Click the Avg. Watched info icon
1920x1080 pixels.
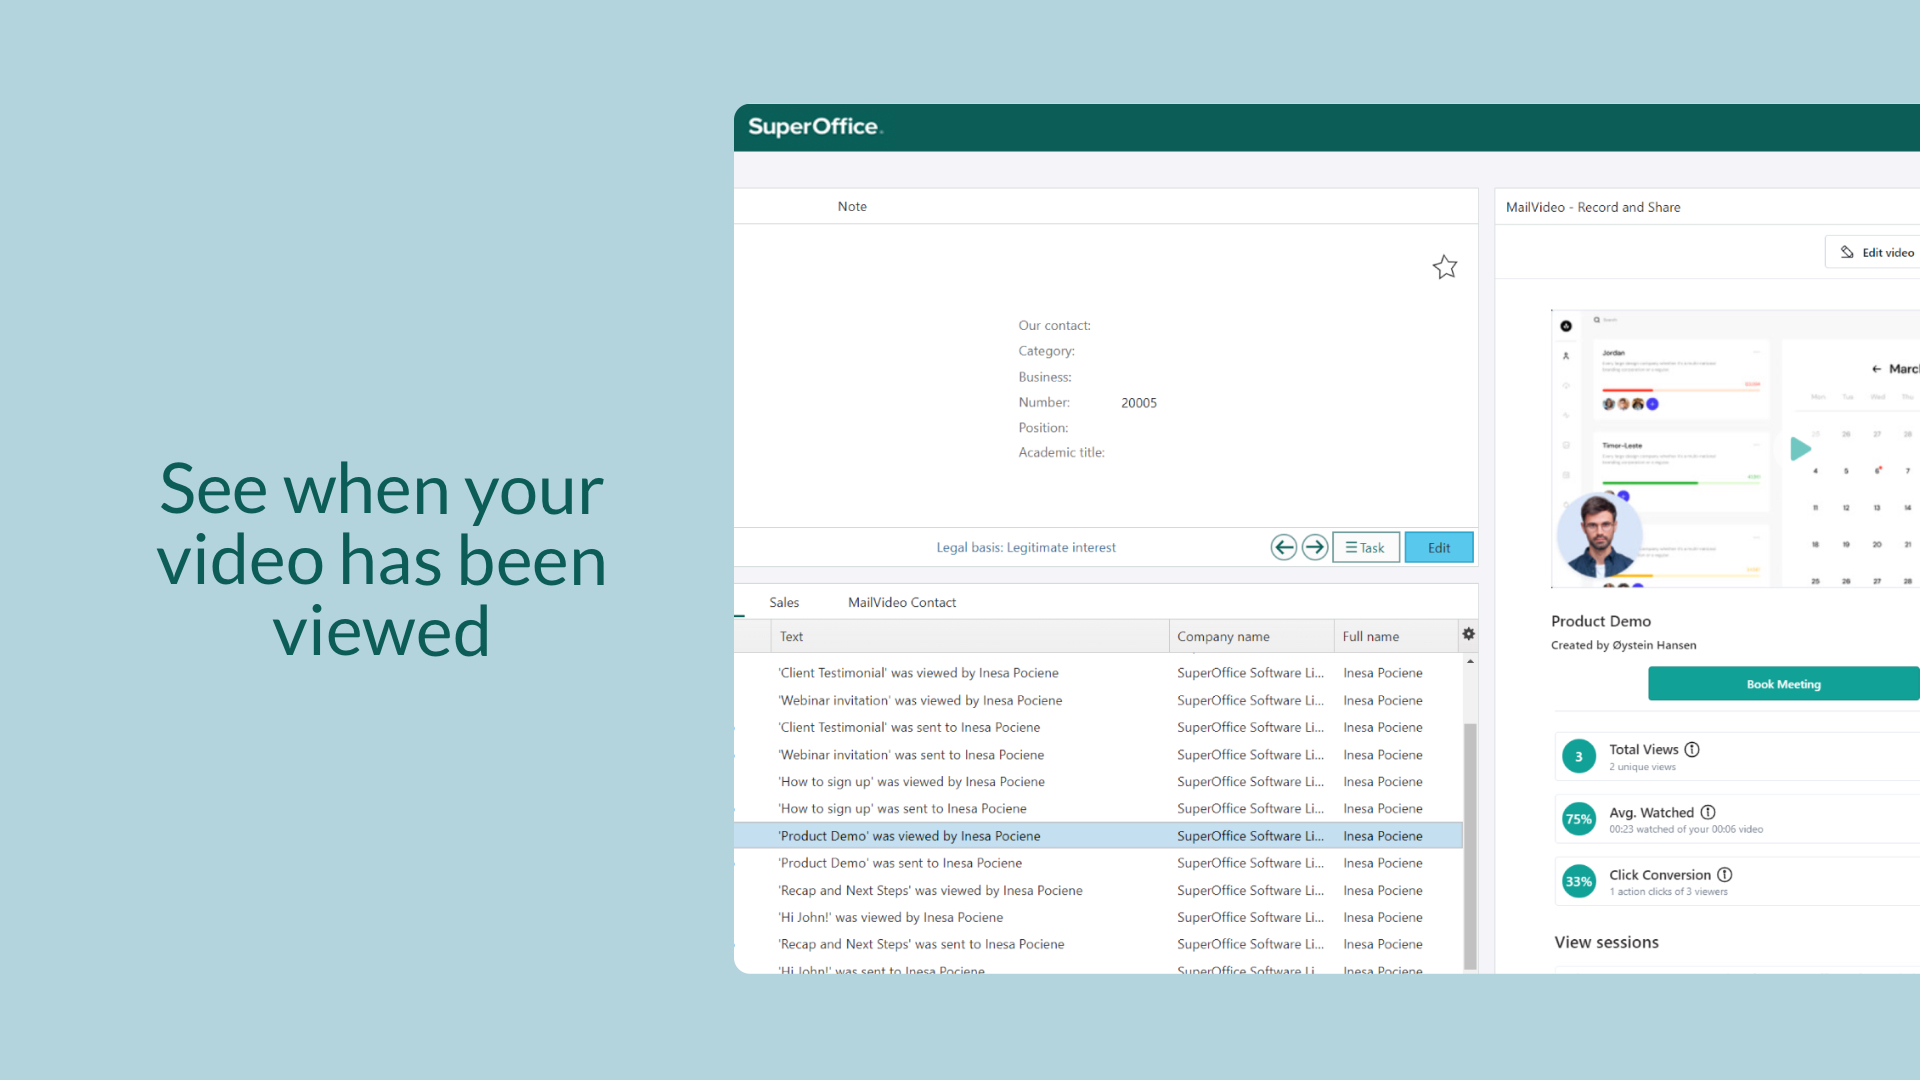pos(1708,812)
